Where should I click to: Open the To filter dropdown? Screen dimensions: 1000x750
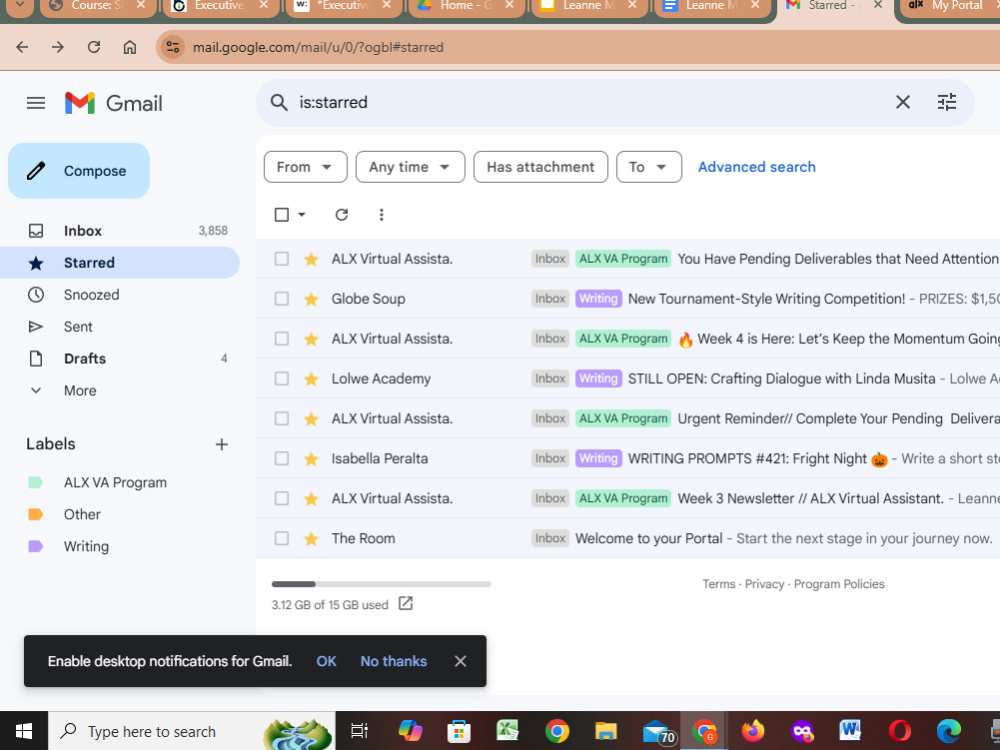coord(649,167)
